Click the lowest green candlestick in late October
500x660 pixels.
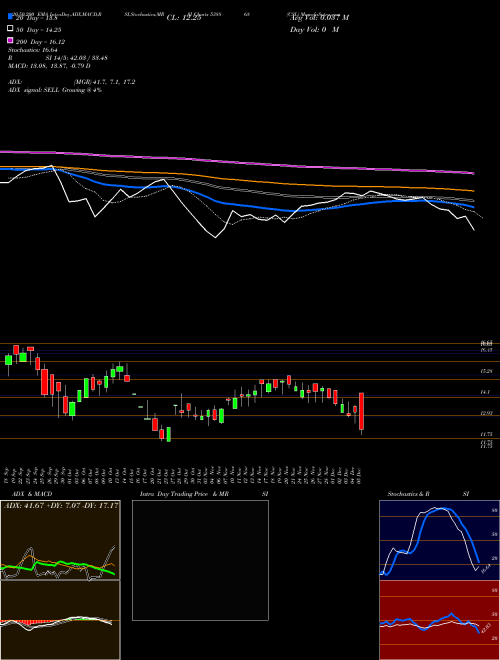pos(169,434)
